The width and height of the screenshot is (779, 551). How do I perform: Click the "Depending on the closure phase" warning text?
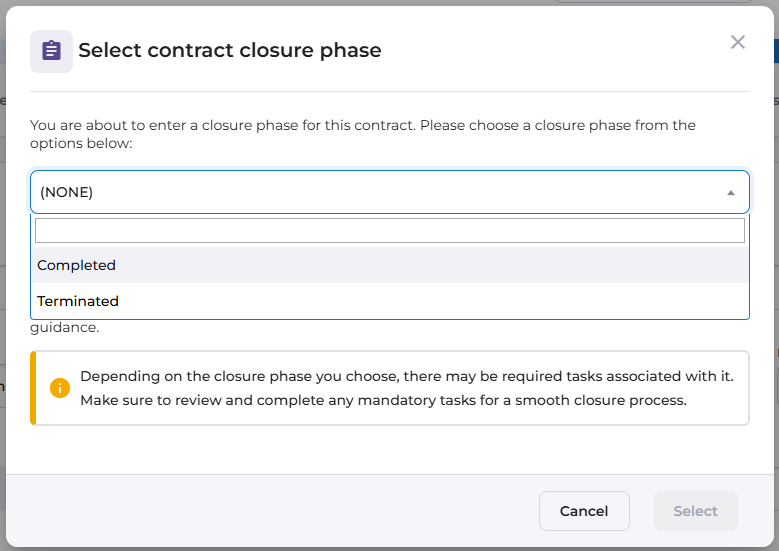[x=406, y=377]
